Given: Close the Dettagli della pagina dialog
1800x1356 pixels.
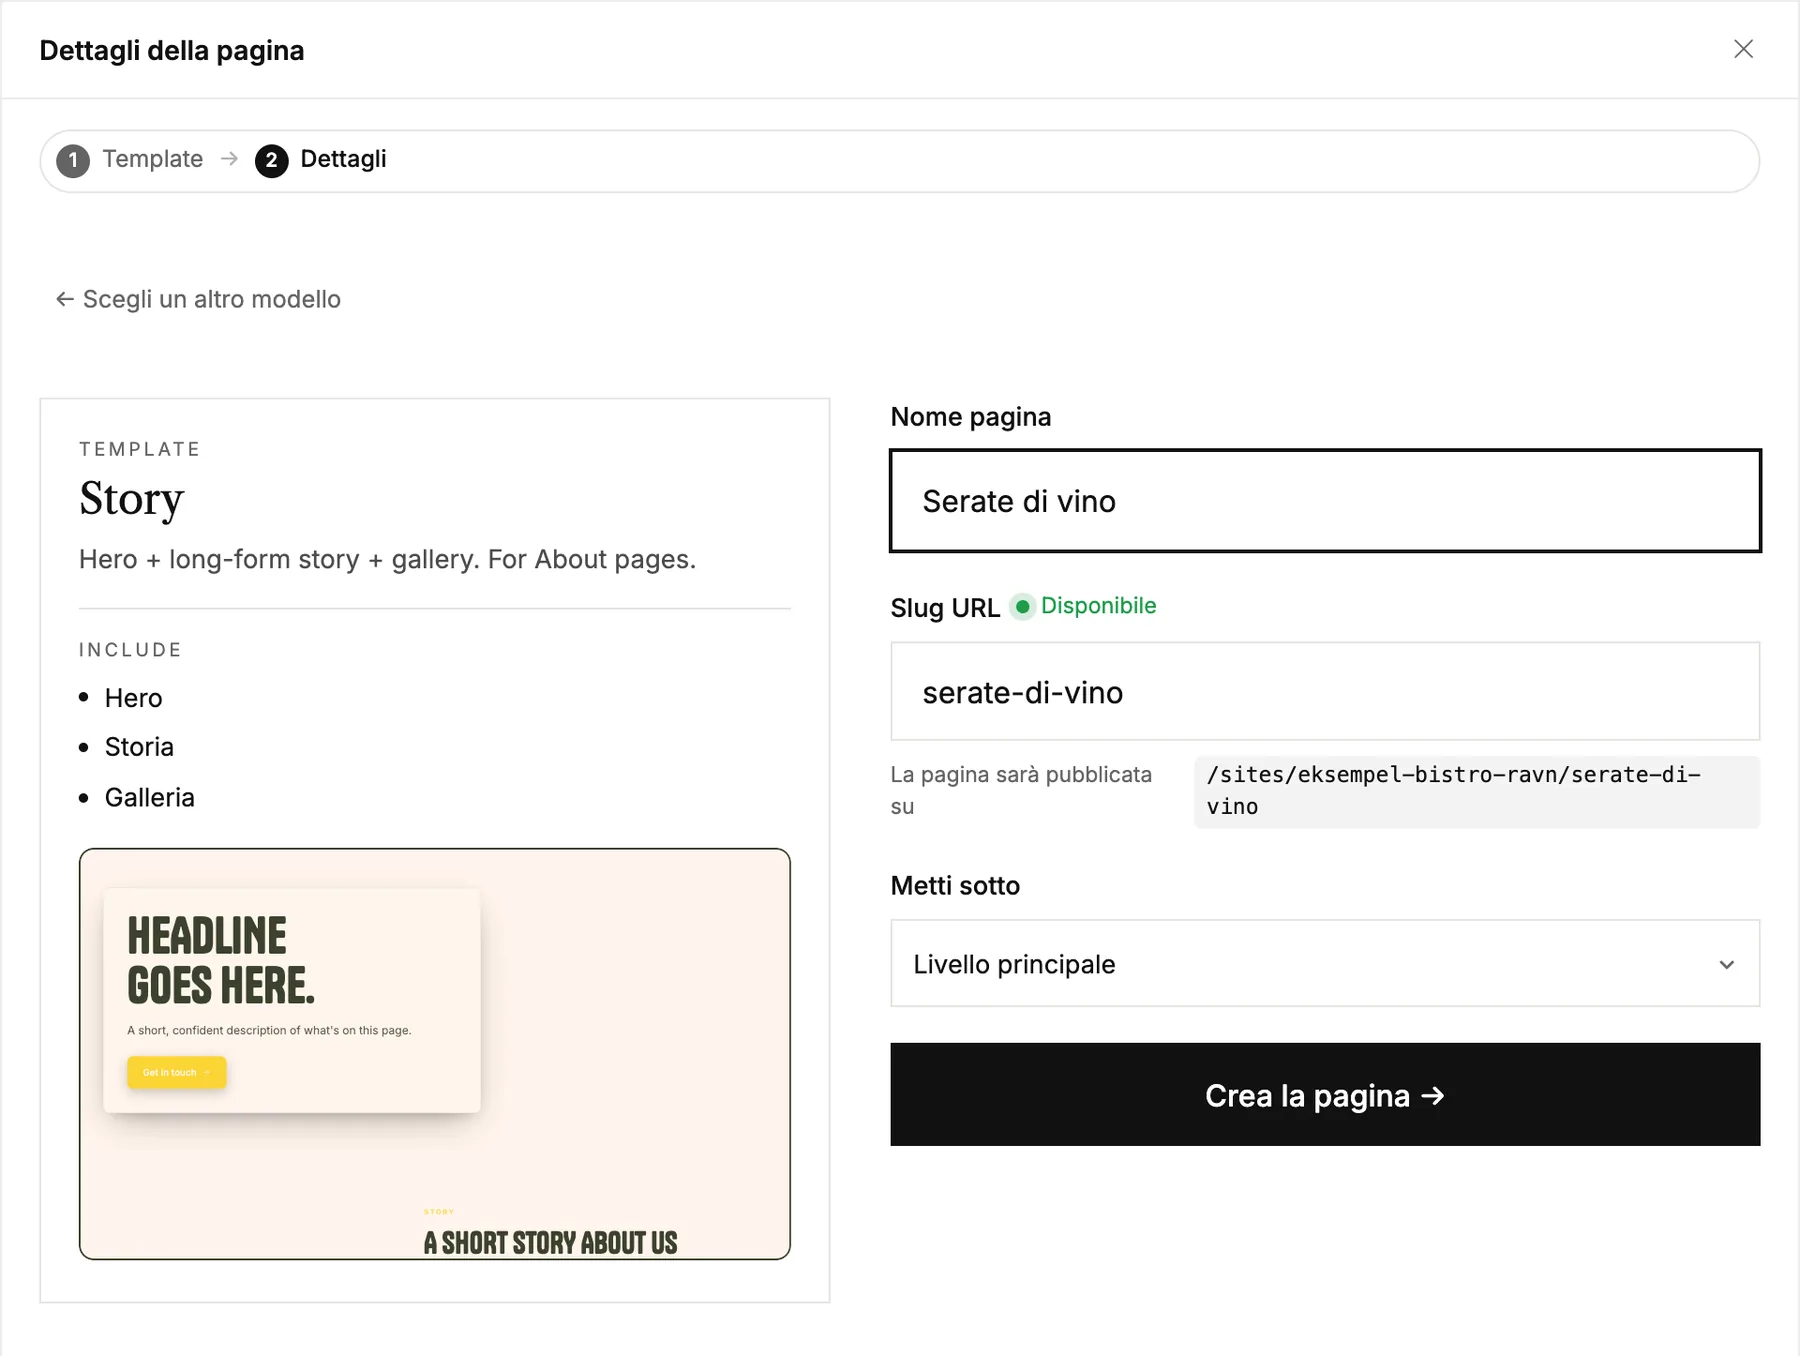Looking at the screenshot, I should (1743, 49).
